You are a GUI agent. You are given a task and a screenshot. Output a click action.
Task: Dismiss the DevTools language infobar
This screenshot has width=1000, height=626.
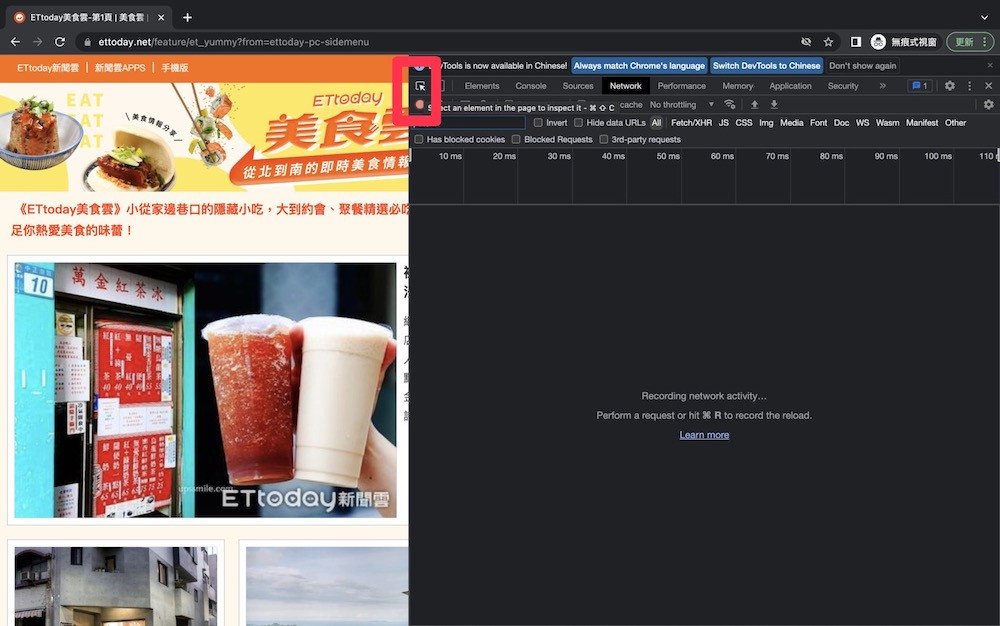(990, 65)
